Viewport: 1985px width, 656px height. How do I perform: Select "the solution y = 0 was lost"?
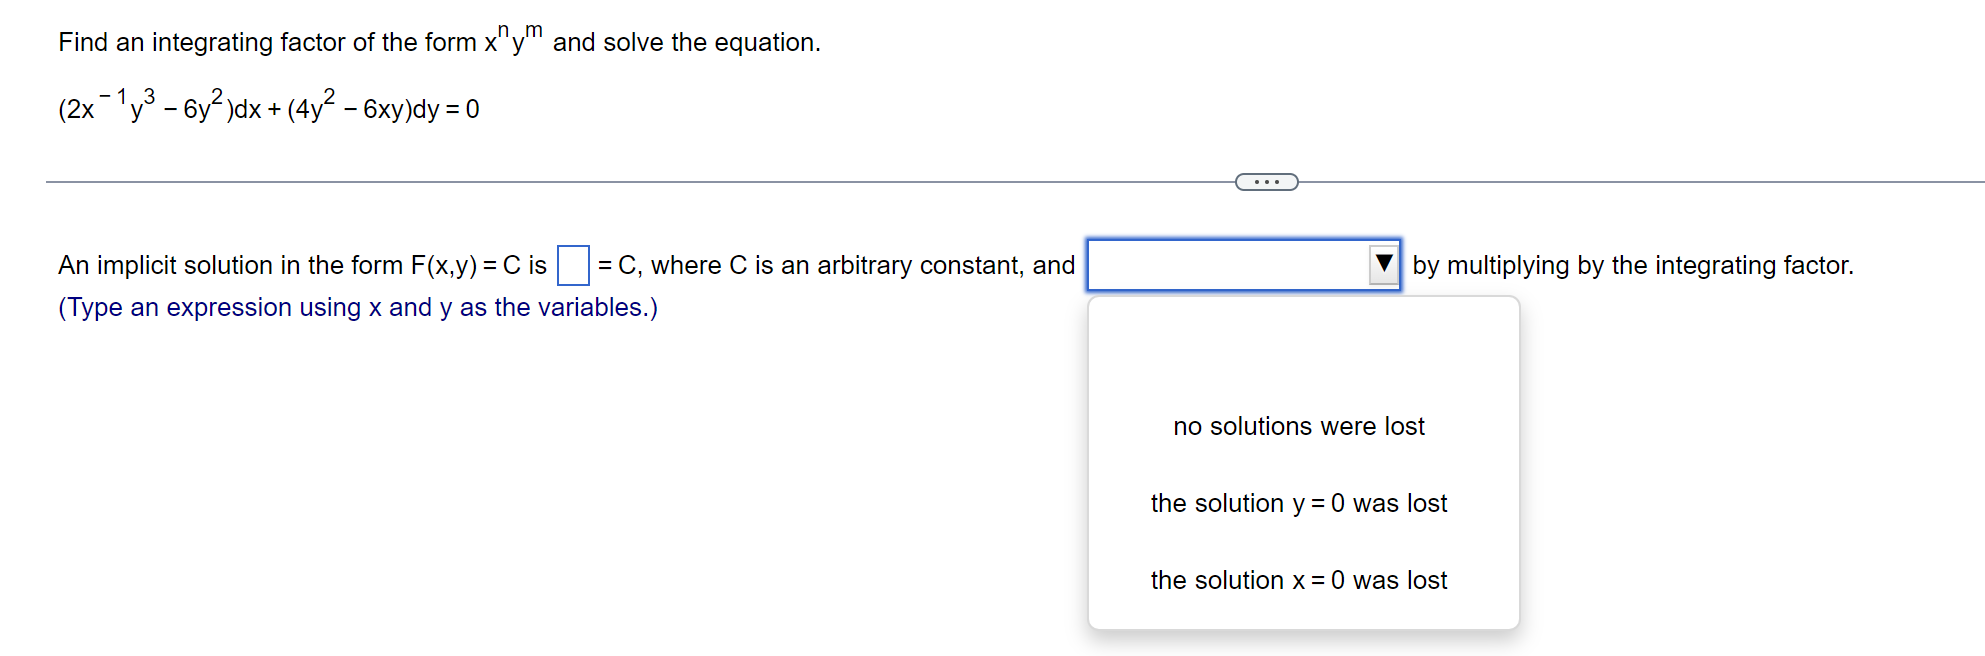coord(1298,503)
